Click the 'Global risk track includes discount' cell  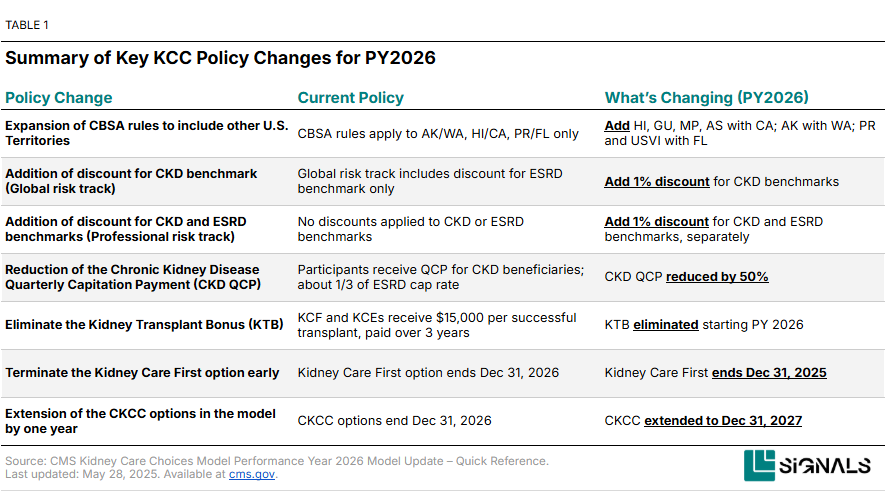pyautogui.click(x=430, y=181)
